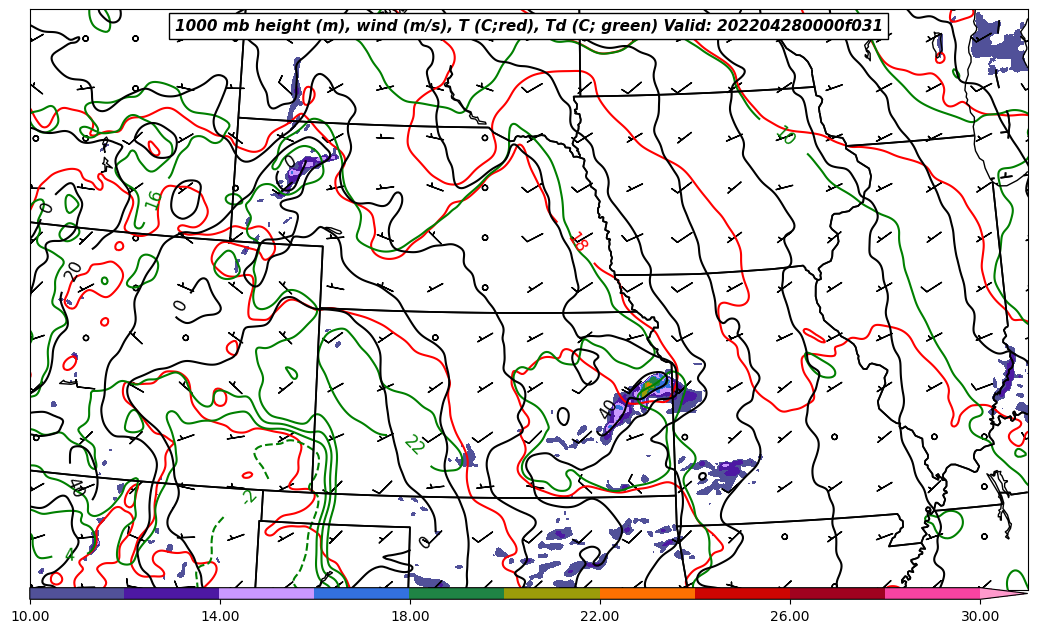The height and width of the screenshot is (633, 1037).
Task: Select the dark purple 12–14 colorbar segment
Action: pyautogui.click(x=172, y=593)
